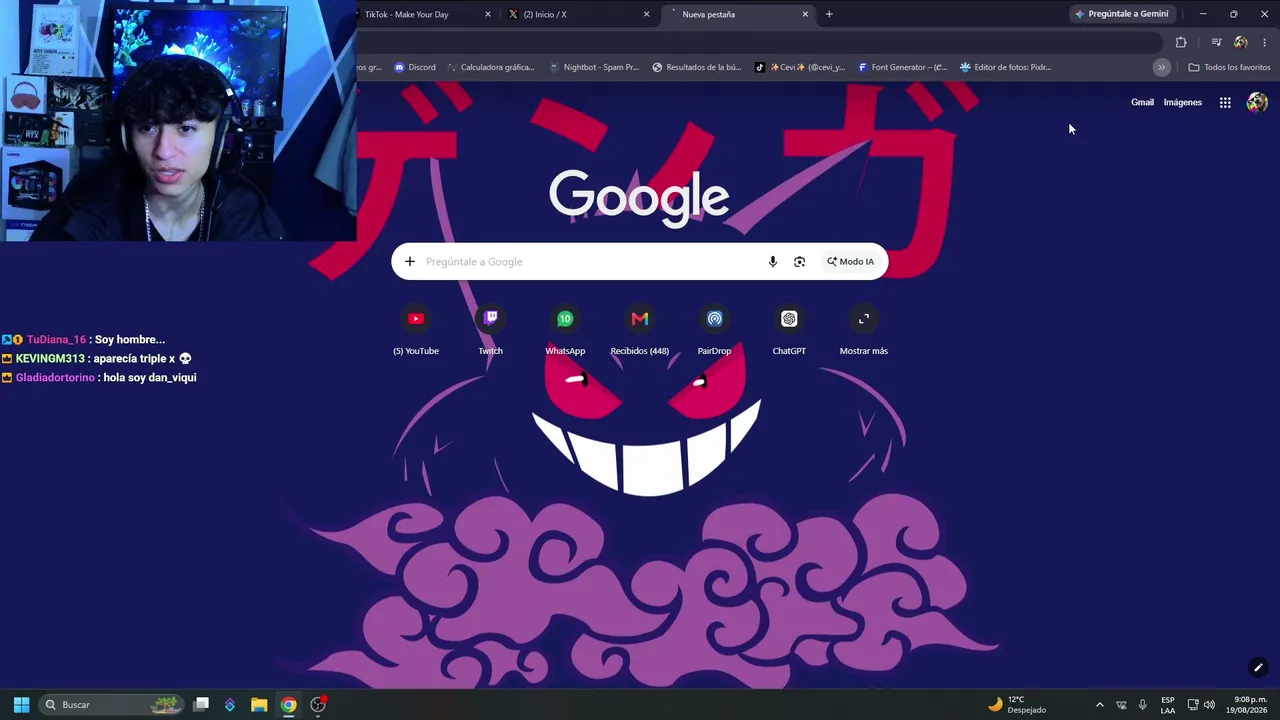Viewport: 1280px width, 720px height.
Task: Open the Gmail Recibidos (448) shortcut
Action: point(640,331)
